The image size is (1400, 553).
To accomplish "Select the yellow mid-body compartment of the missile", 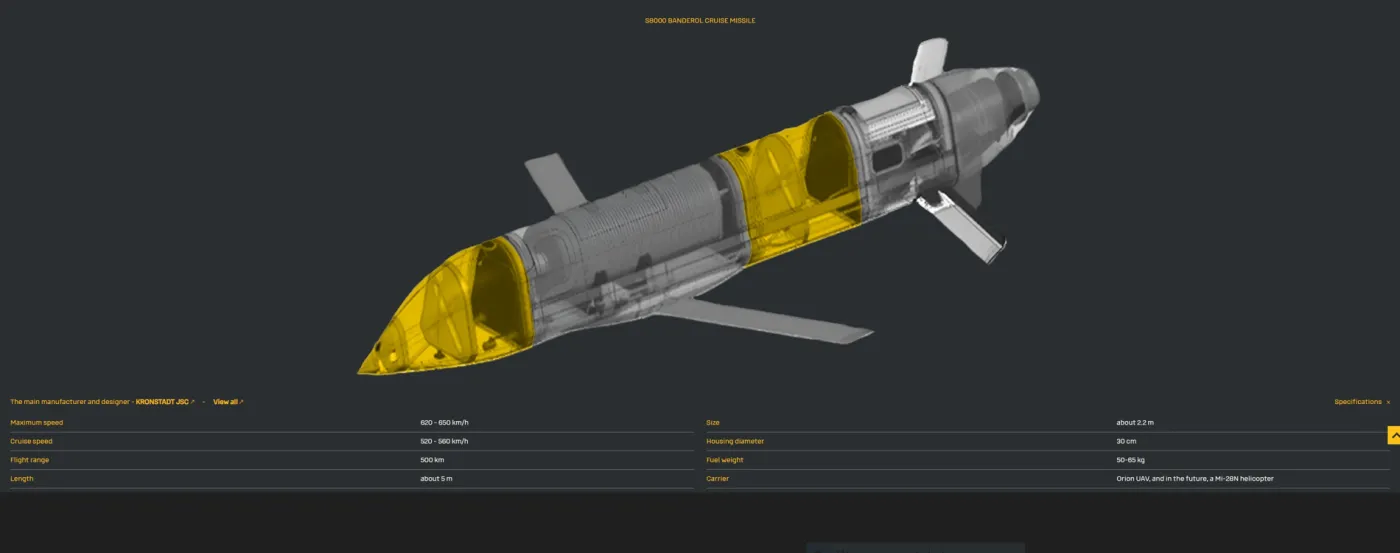I will [x=790, y=185].
